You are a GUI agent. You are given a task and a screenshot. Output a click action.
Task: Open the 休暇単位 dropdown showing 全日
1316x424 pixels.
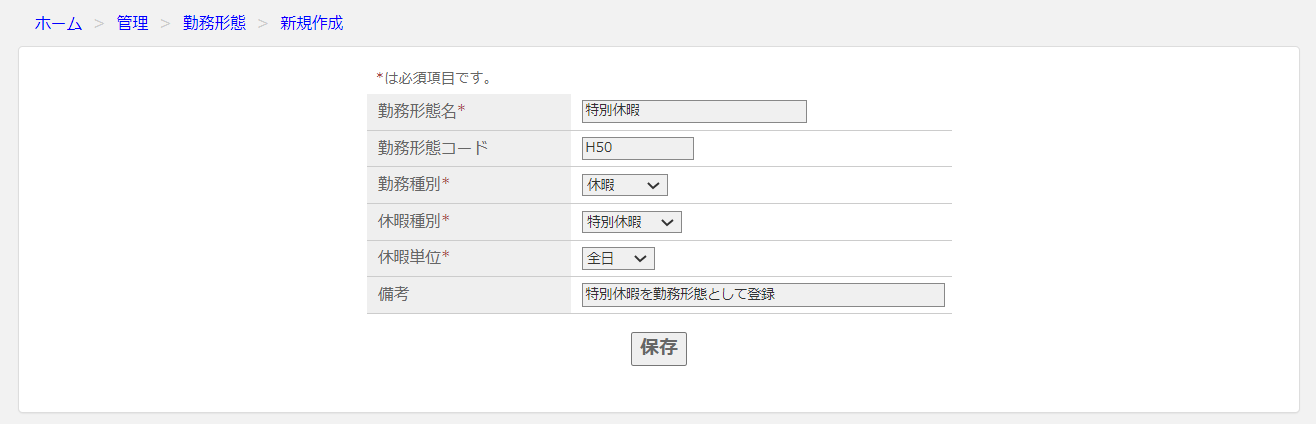click(618, 258)
